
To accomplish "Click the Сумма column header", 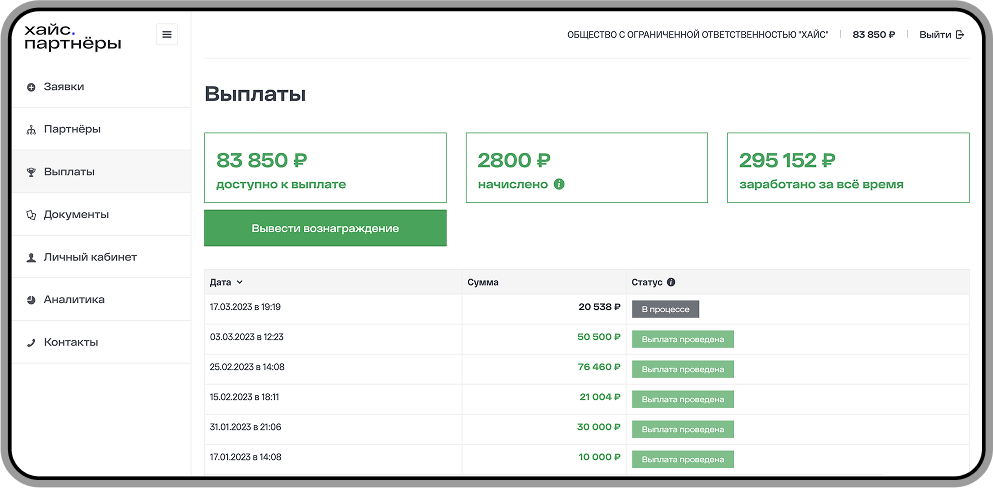I will click(483, 282).
